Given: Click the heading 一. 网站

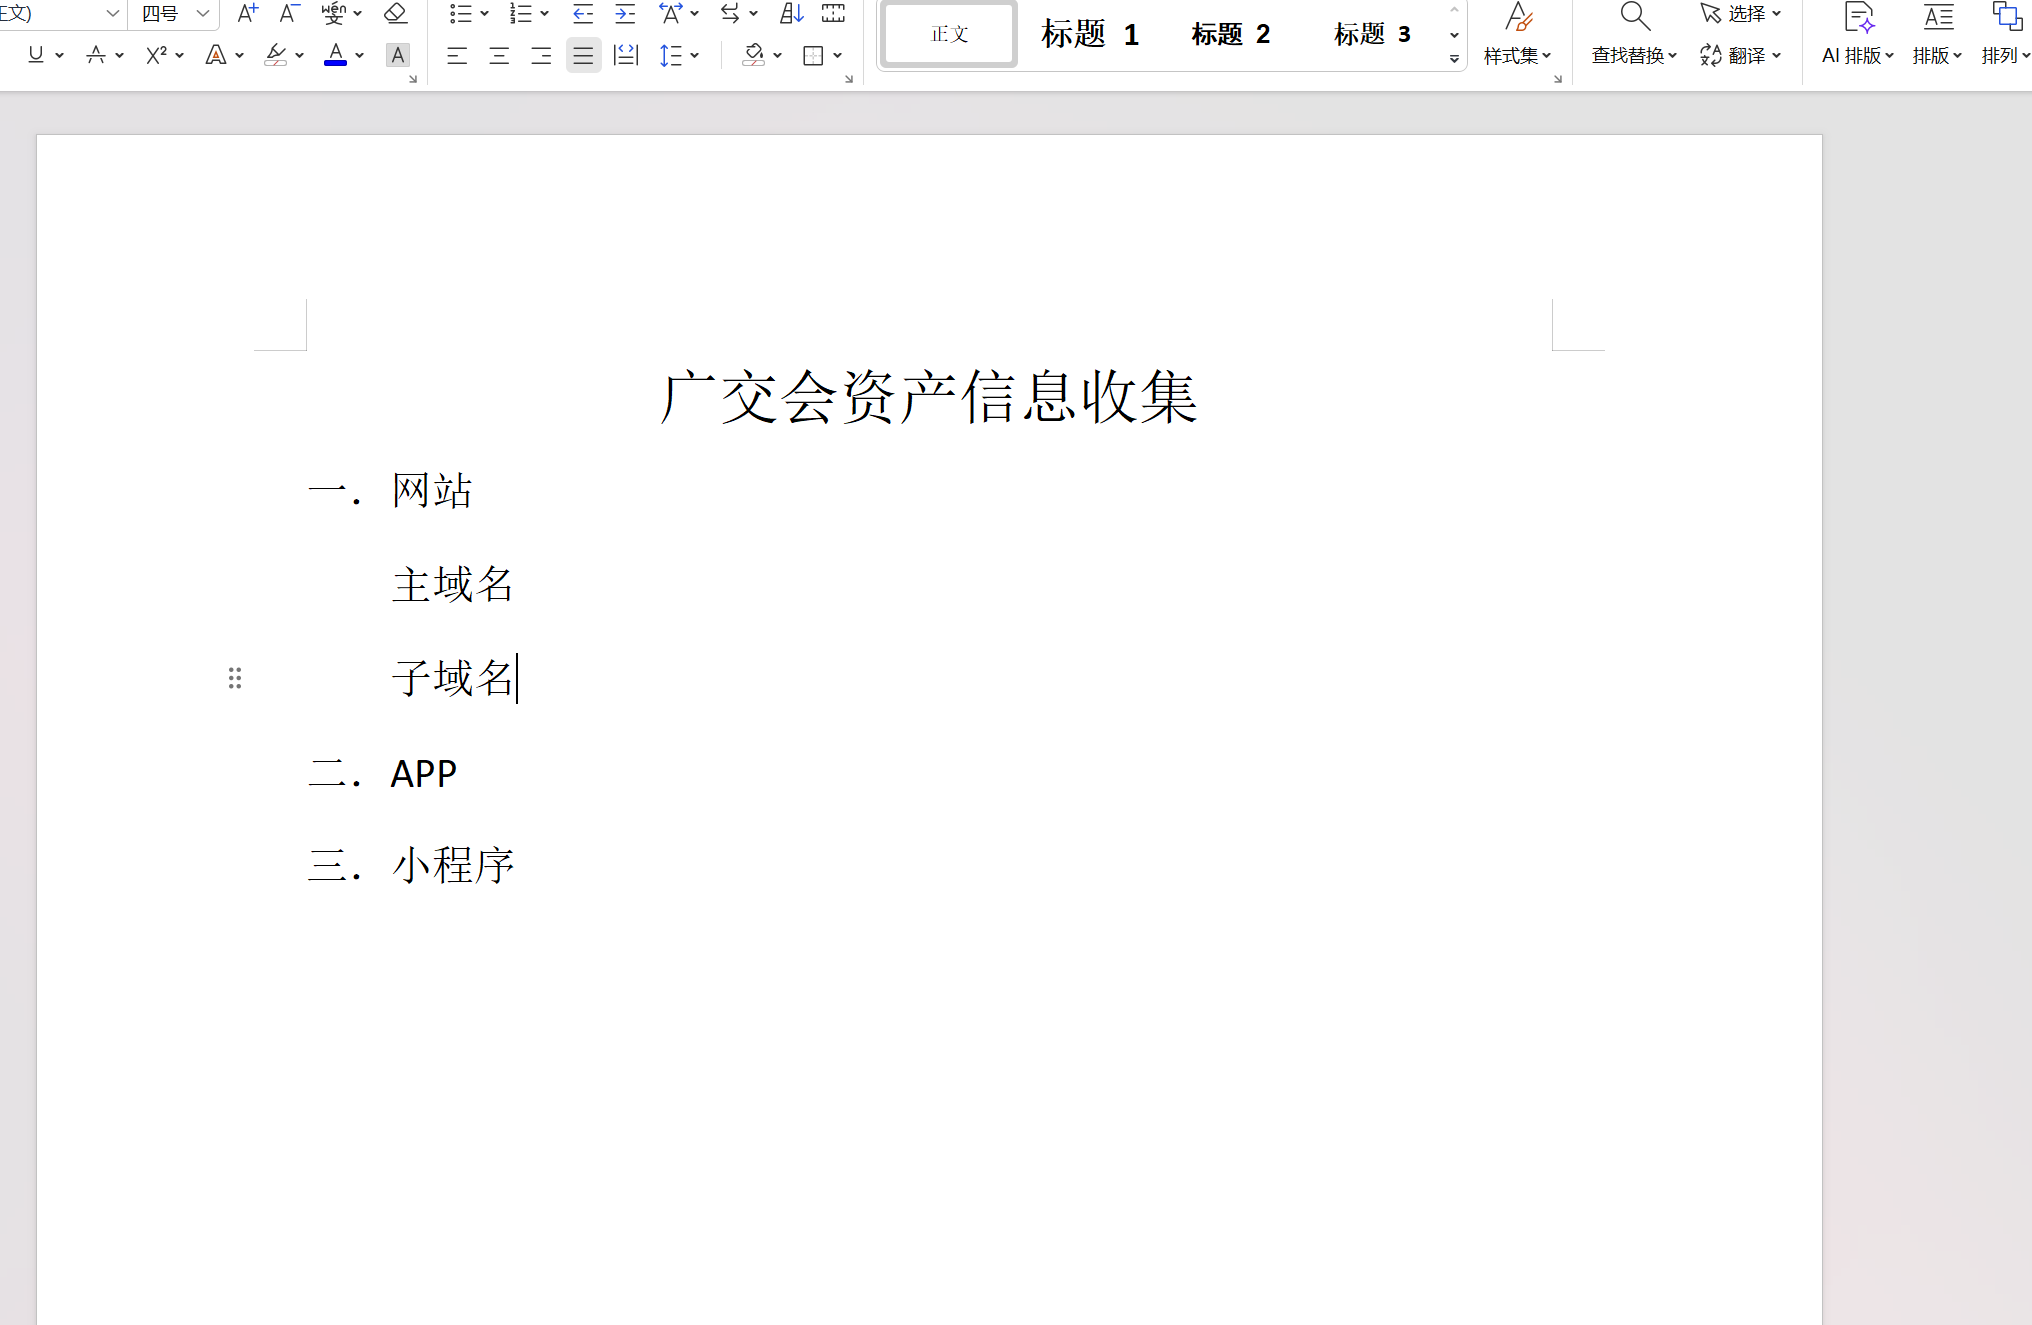Looking at the screenshot, I should [x=390, y=490].
